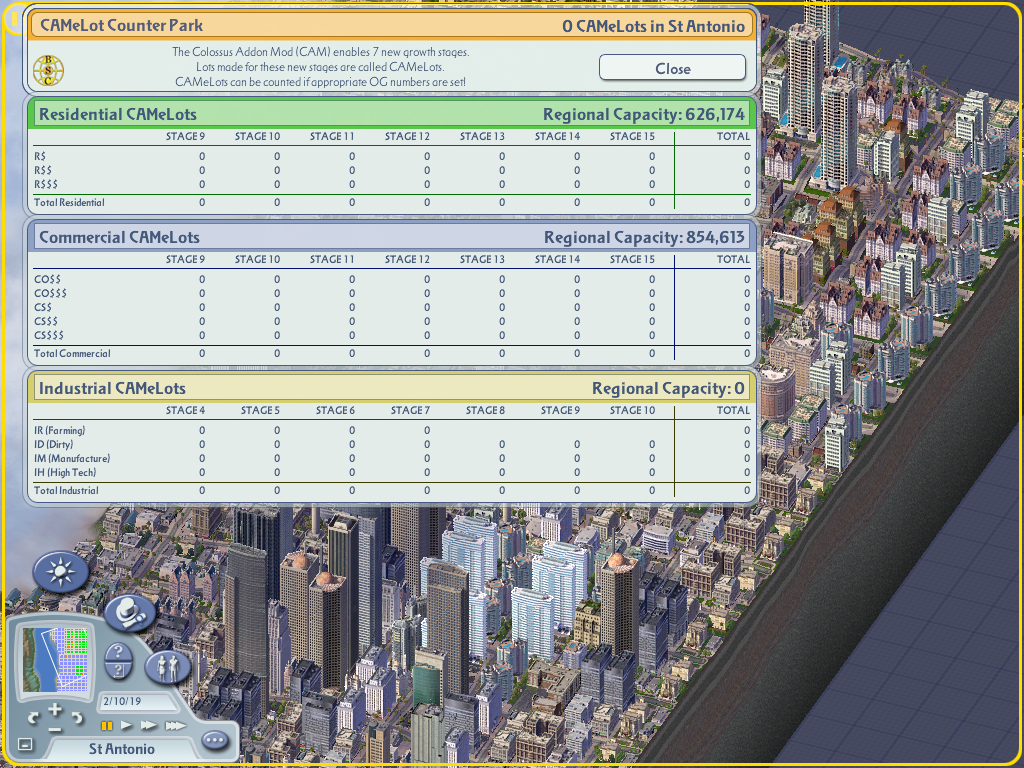Screen dimensions: 1024x768
Task: Switch to God mode sun button
Action: point(61,572)
